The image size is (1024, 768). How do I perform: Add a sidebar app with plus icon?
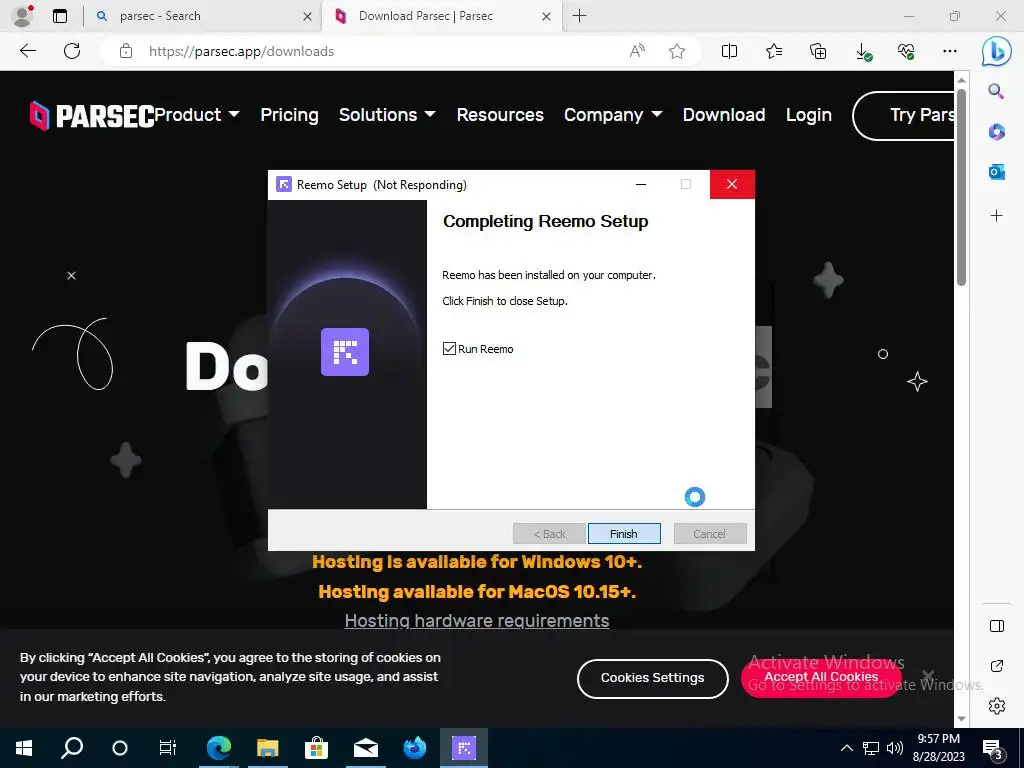coord(997,216)
